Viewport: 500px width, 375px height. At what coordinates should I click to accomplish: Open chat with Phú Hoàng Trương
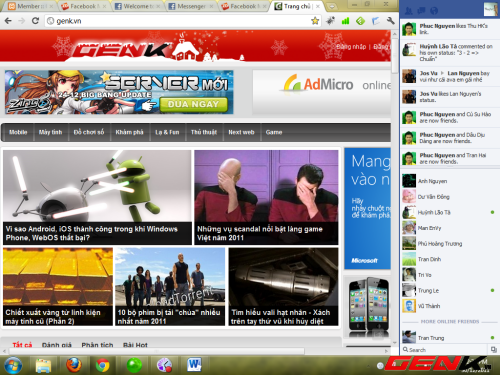coord(450,244)
